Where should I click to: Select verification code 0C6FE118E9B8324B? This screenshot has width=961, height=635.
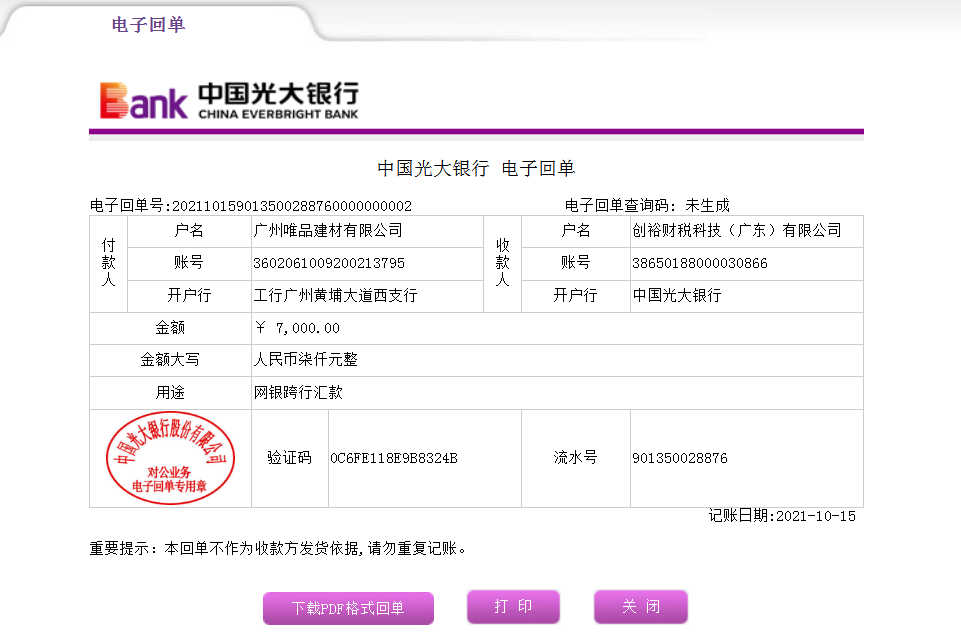click(x=393, y=458)
